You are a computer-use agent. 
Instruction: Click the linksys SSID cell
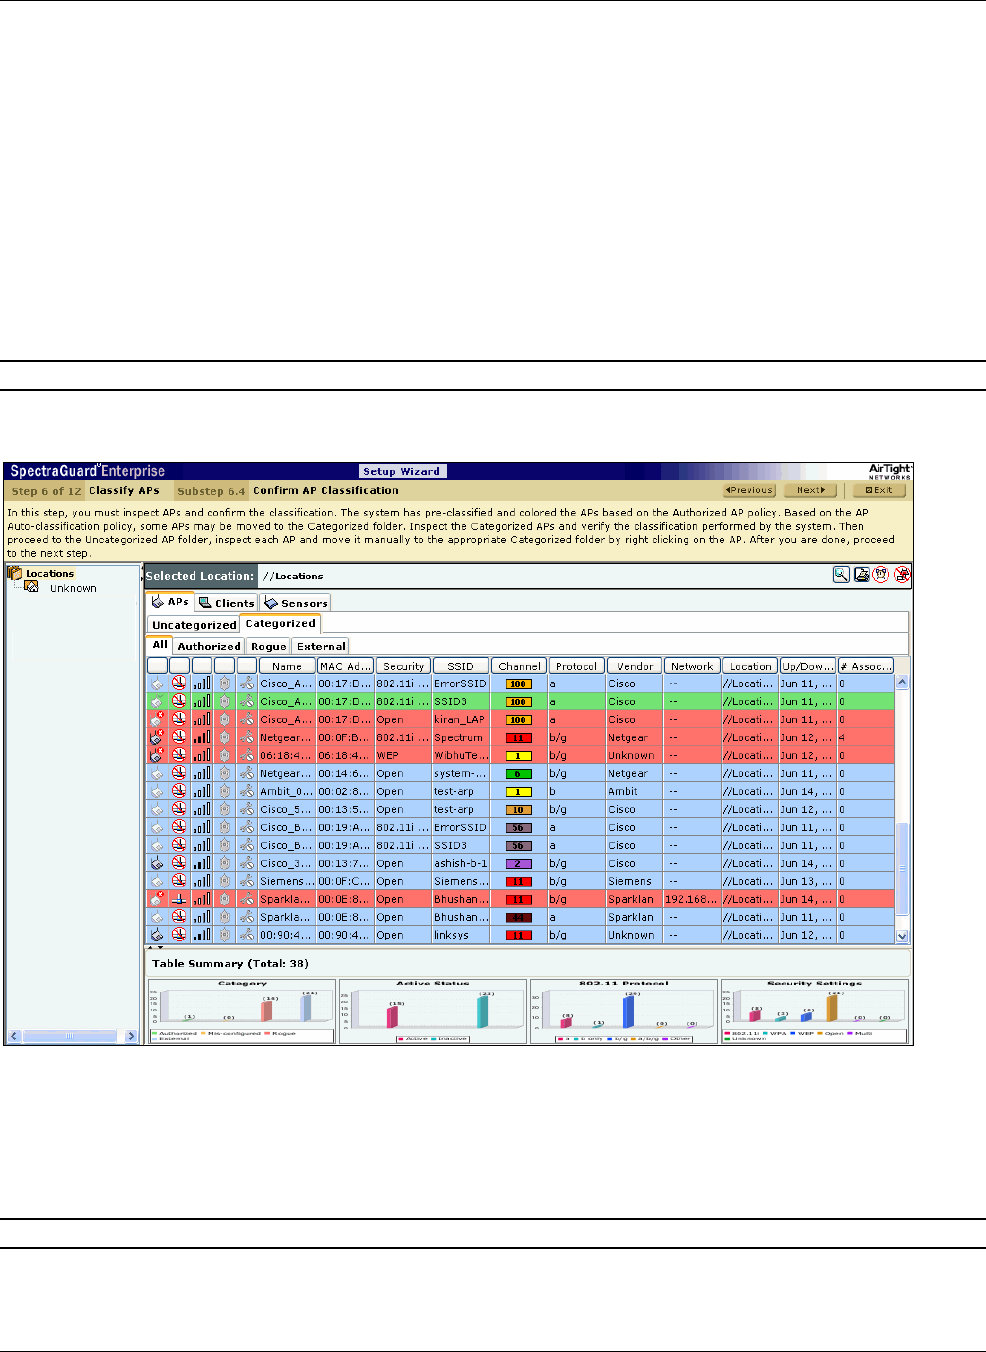(461, 935)
